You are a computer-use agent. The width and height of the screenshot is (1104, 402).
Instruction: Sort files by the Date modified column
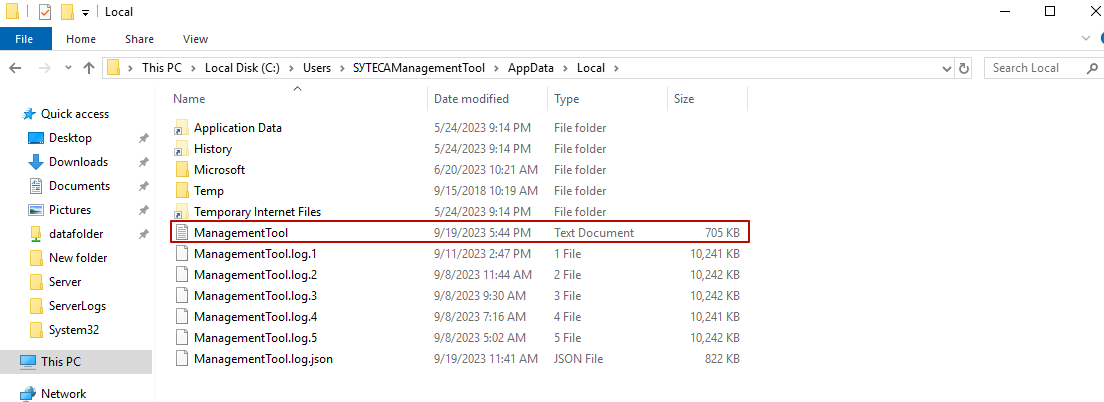pos(471,99)
